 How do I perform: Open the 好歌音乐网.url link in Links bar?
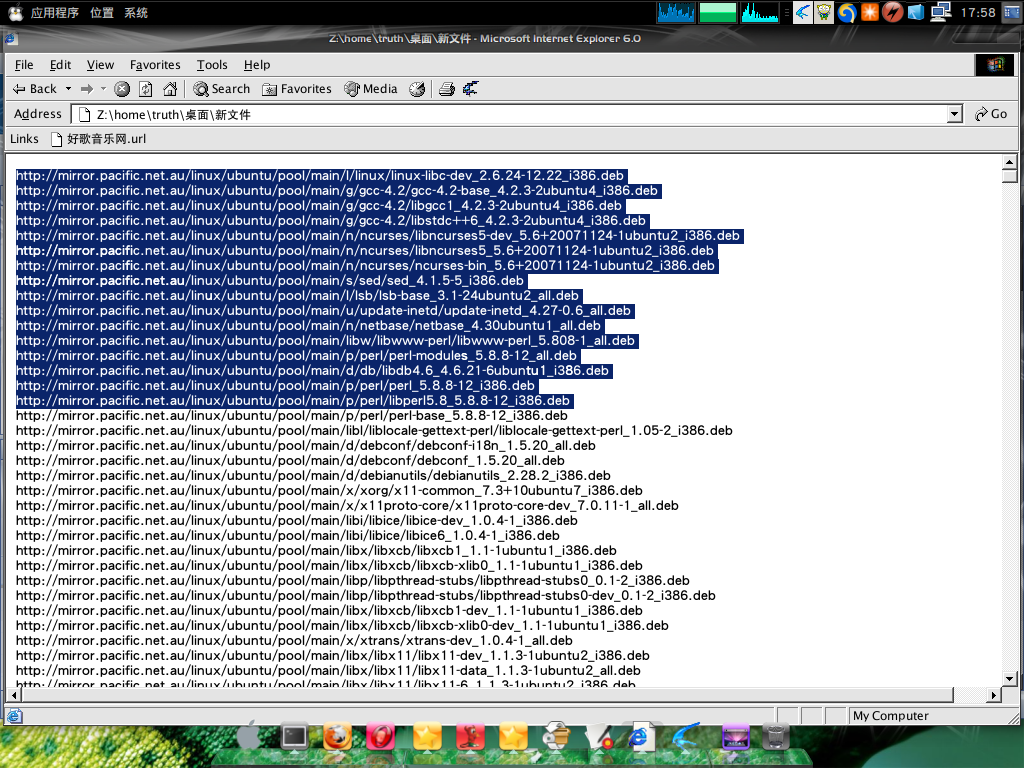point(99,138)
